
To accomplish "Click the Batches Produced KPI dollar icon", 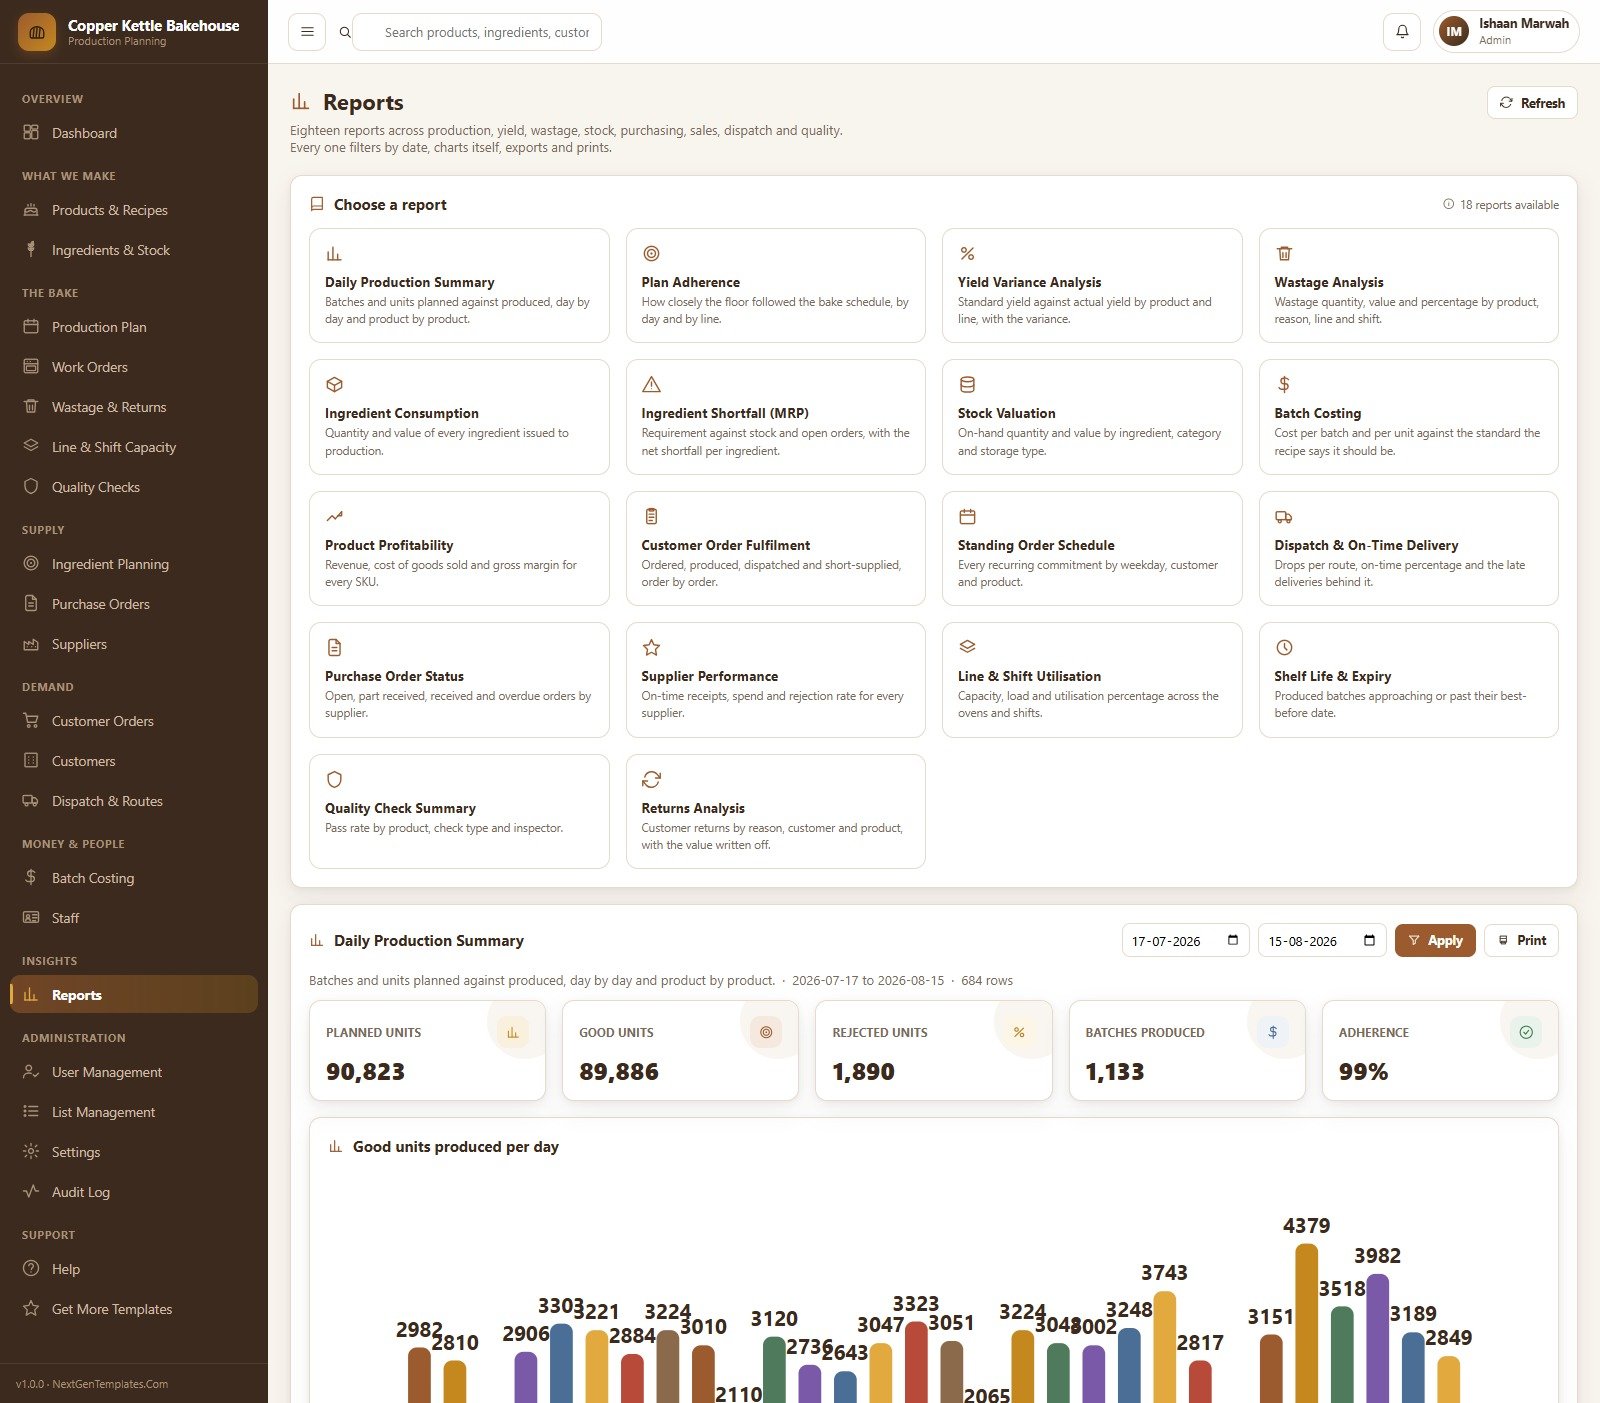I will [x=1273, y=1032].
